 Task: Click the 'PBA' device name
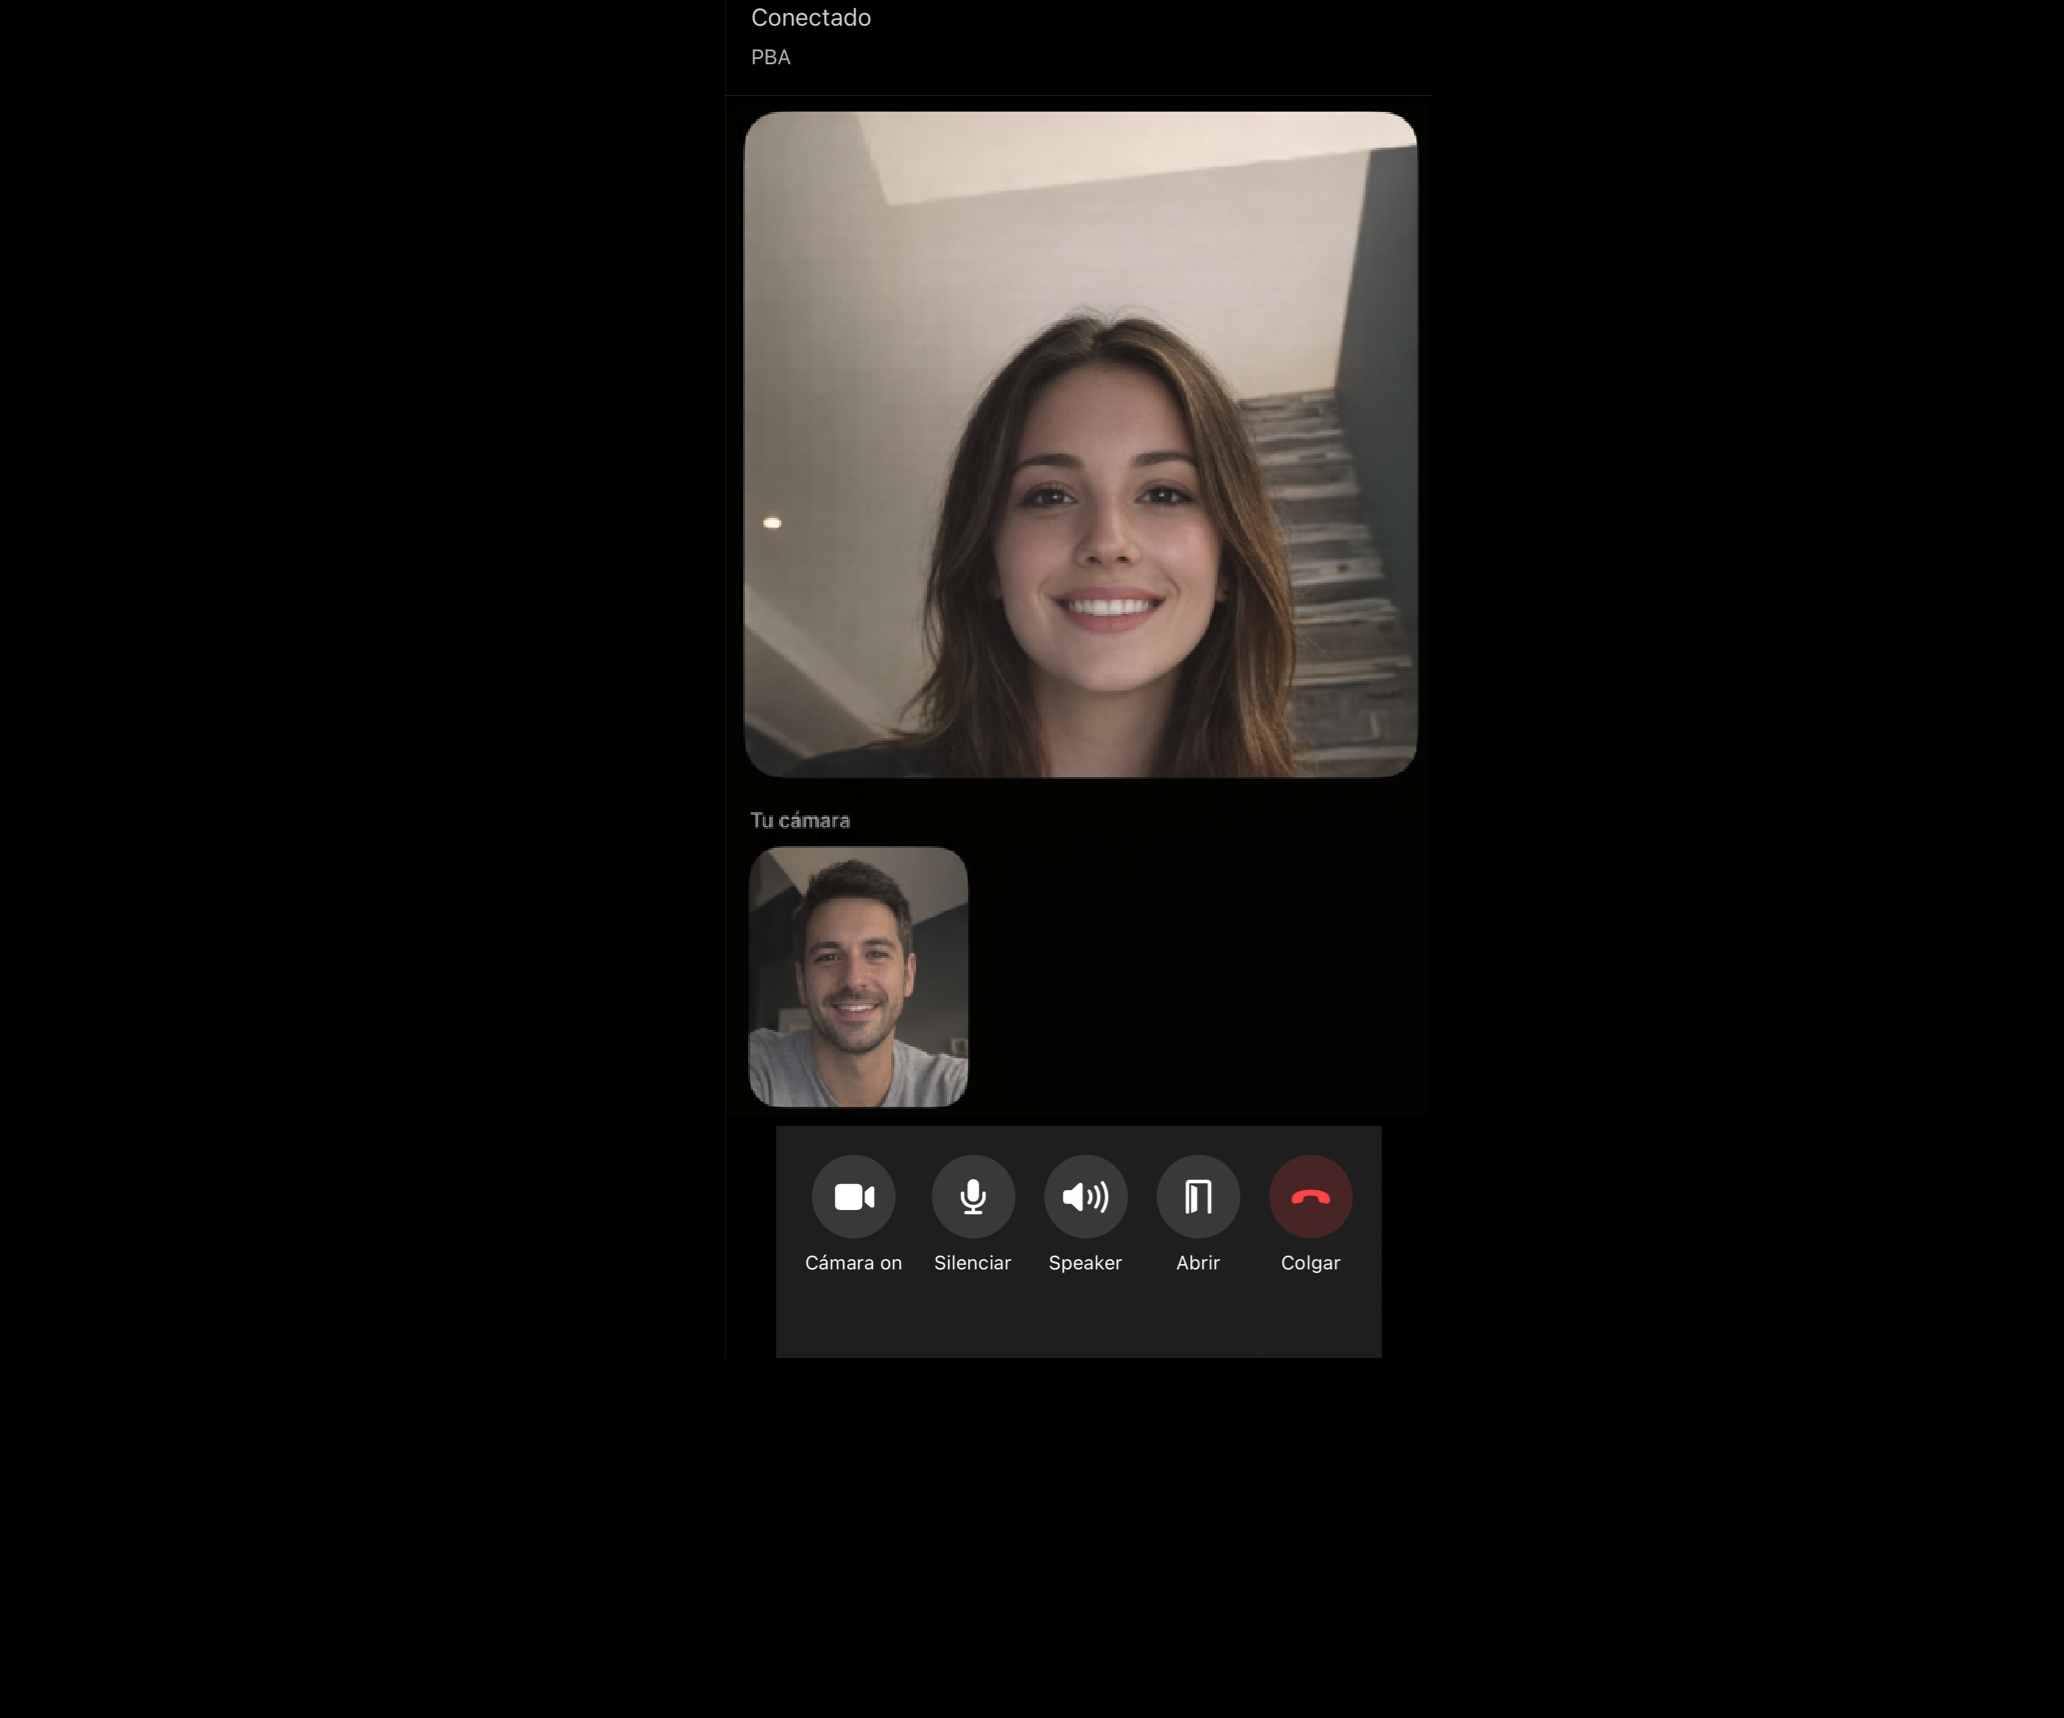[x=771, y=58]
